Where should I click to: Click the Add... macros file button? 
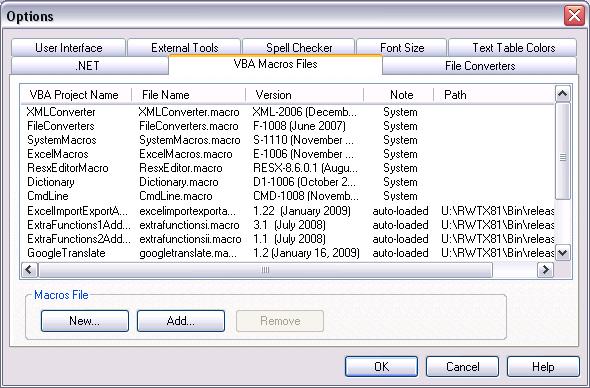181,321
